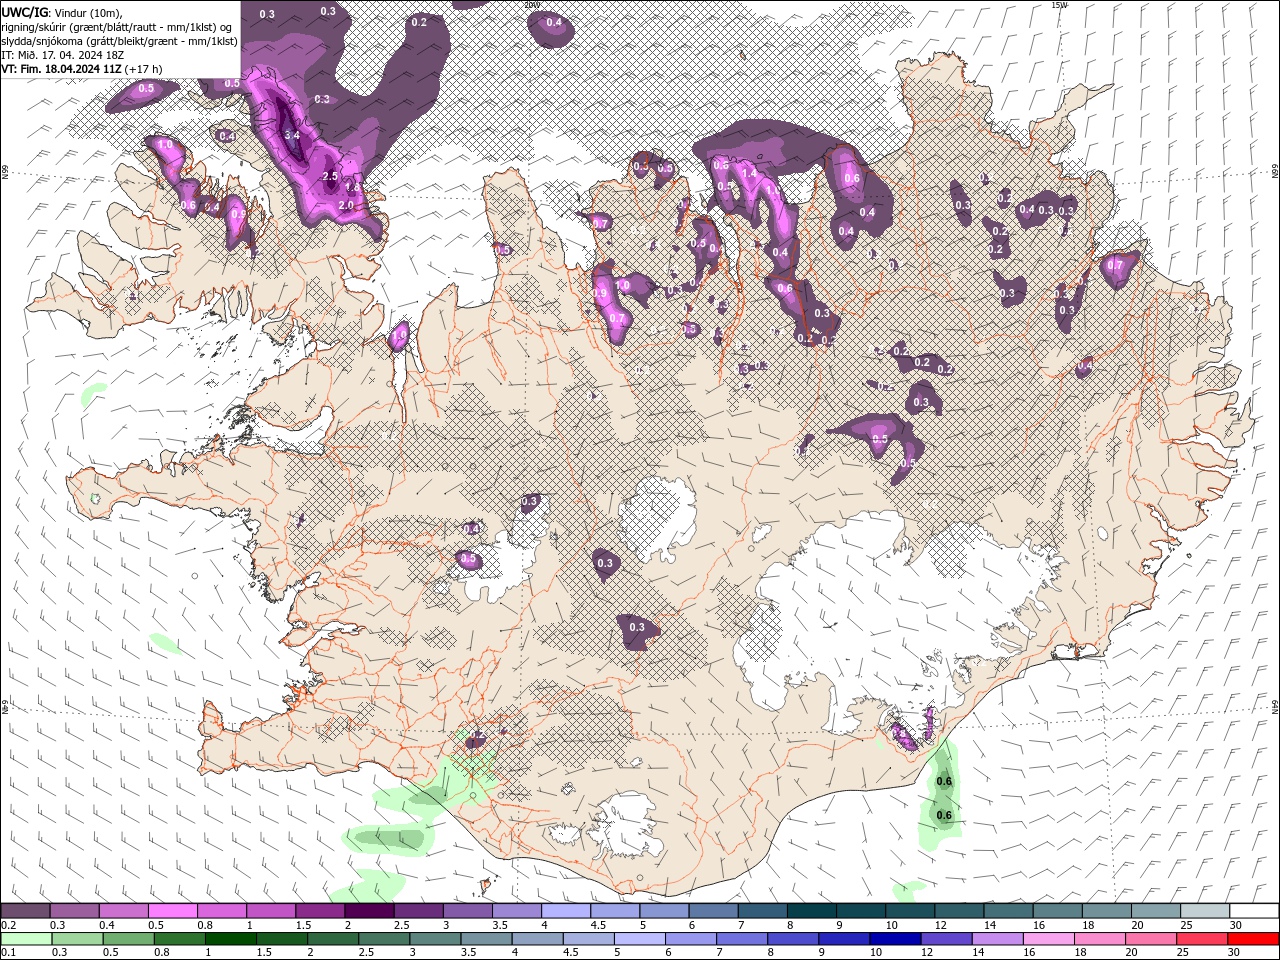Pick the bottom-row swatch between 0.5 and 0.8
Viewport: 1280px width, 960px height.
pyautogui.click(x=130, y=939)
